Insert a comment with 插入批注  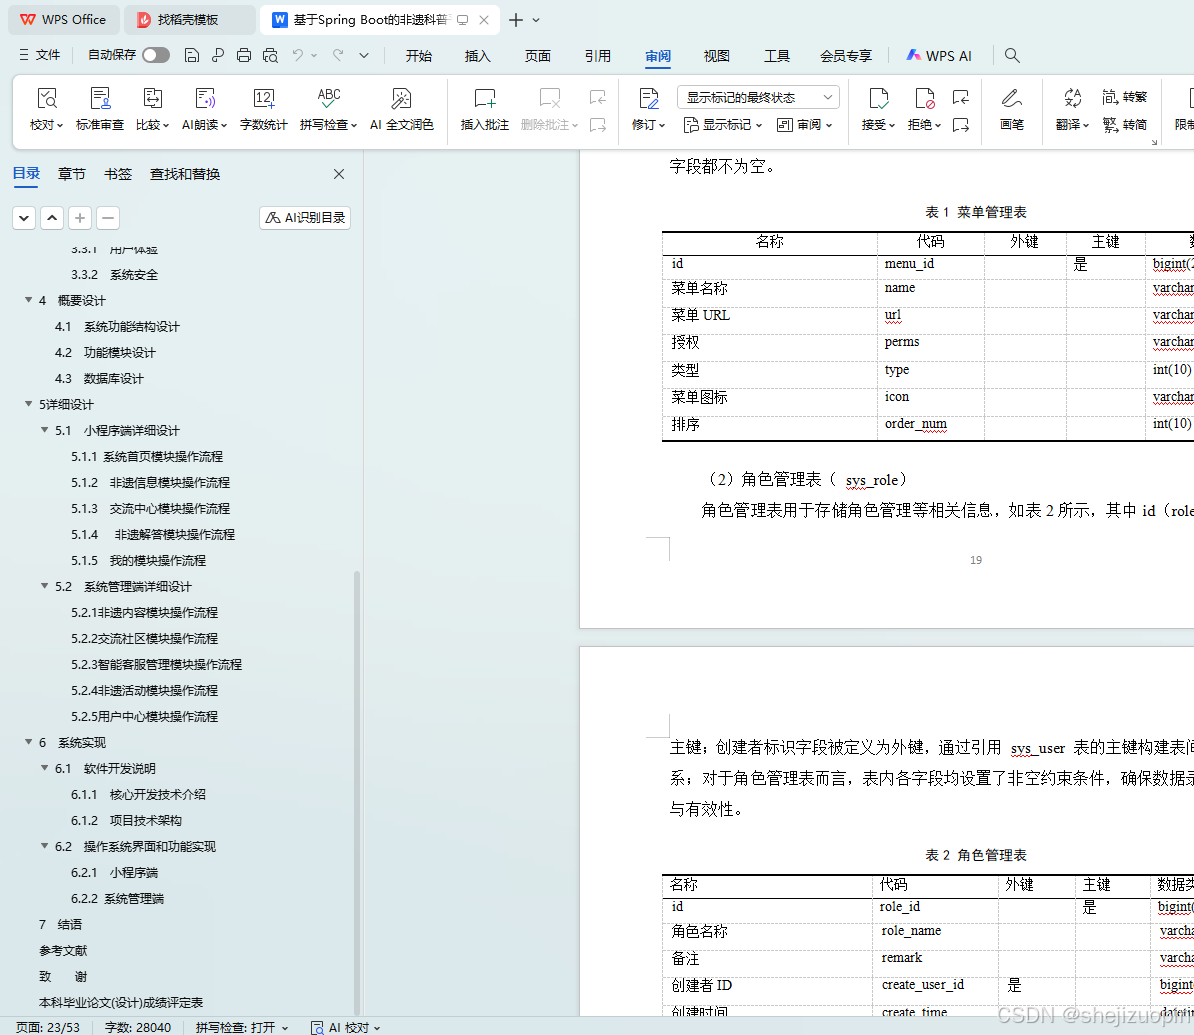[x=484, y=109]
